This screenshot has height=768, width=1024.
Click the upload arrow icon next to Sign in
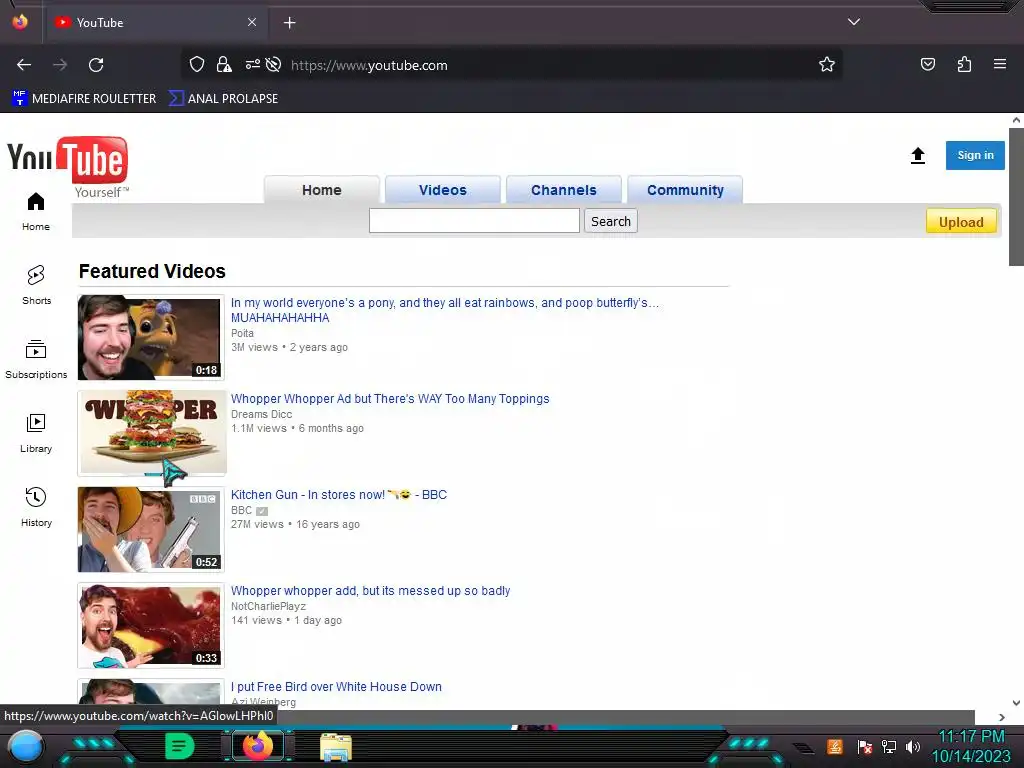click(918, 155)
